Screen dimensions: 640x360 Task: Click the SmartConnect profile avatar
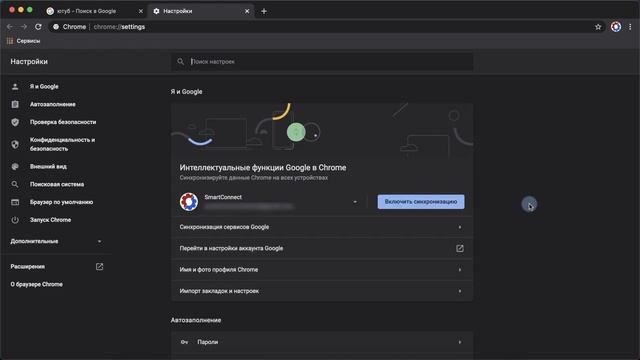tap(189, 202)
